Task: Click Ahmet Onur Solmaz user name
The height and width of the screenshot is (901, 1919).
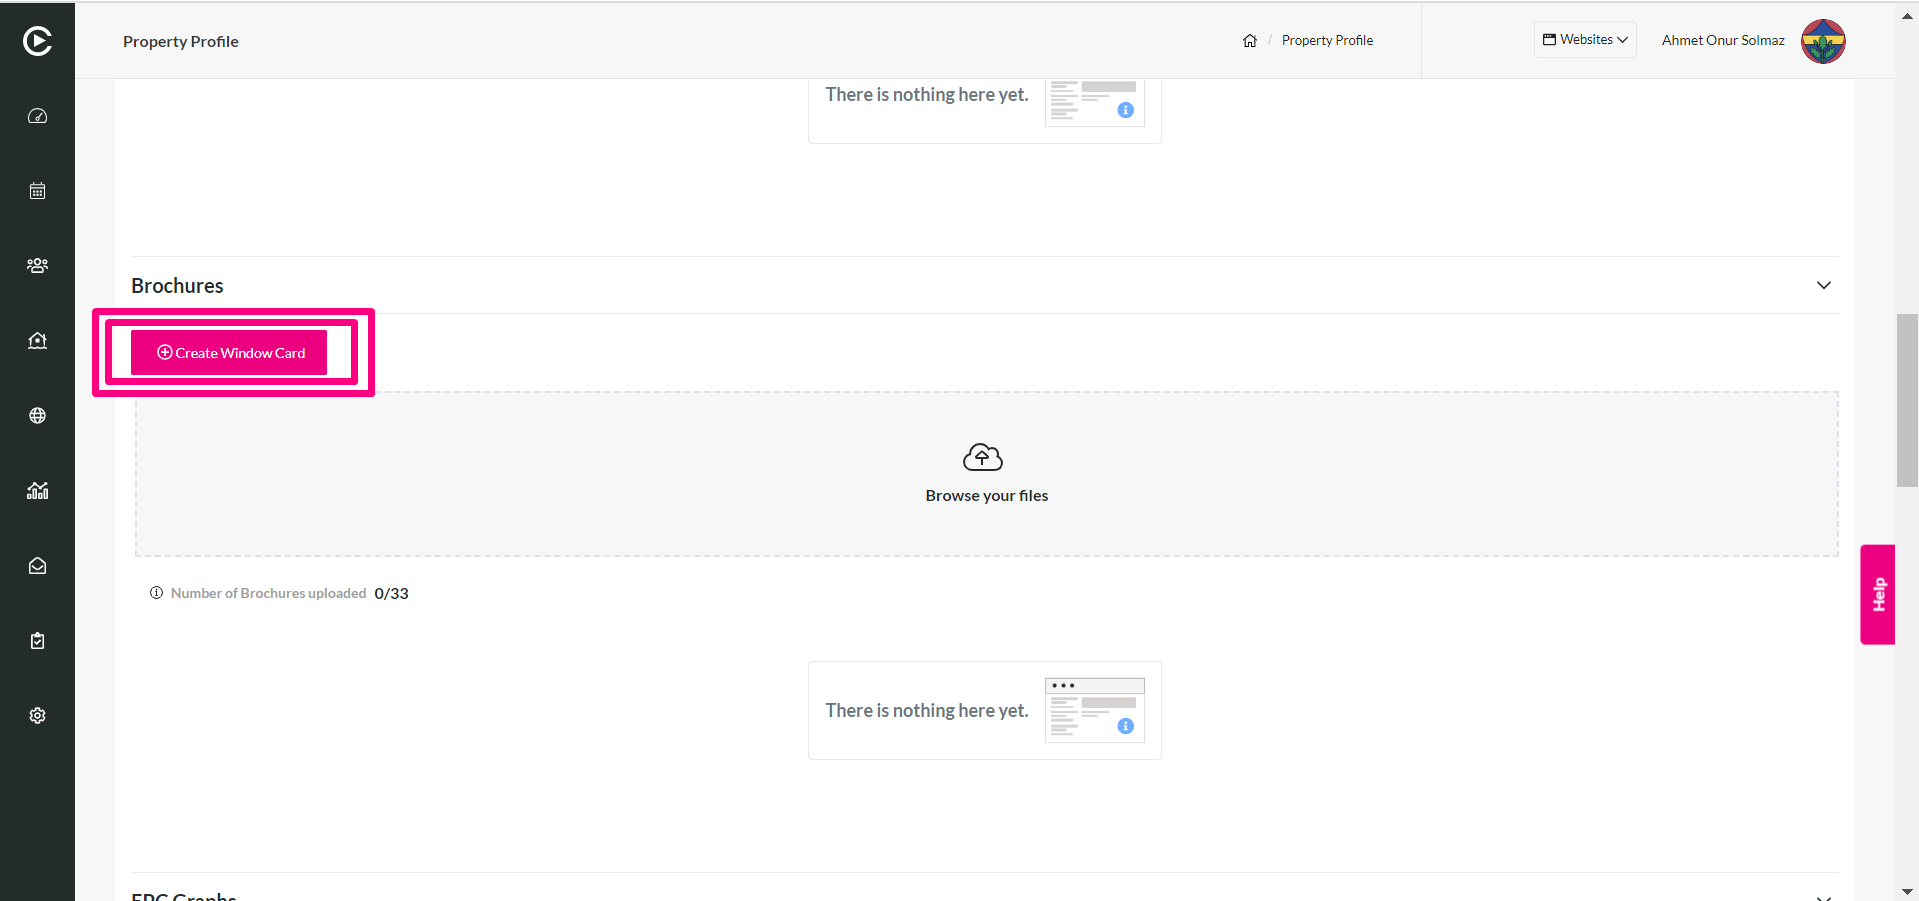Action: (x=1723, y=41)
